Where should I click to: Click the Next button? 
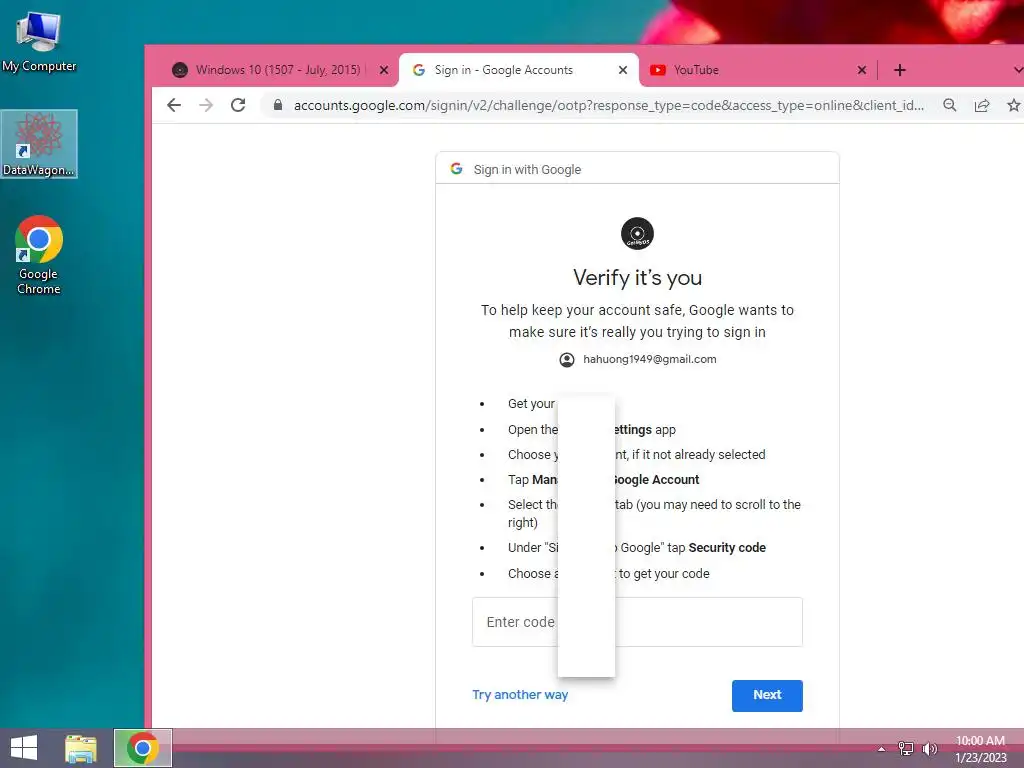coord(767,696)
